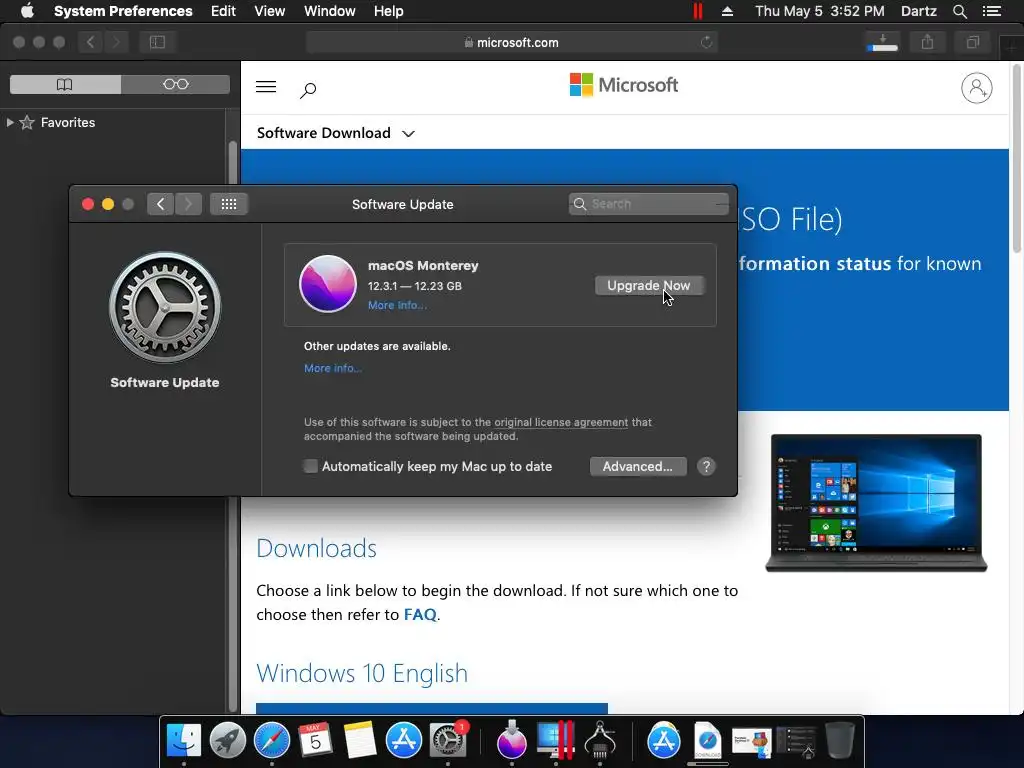
Task: Open Calendar from the Dock
Action: (x=315, y=740)
